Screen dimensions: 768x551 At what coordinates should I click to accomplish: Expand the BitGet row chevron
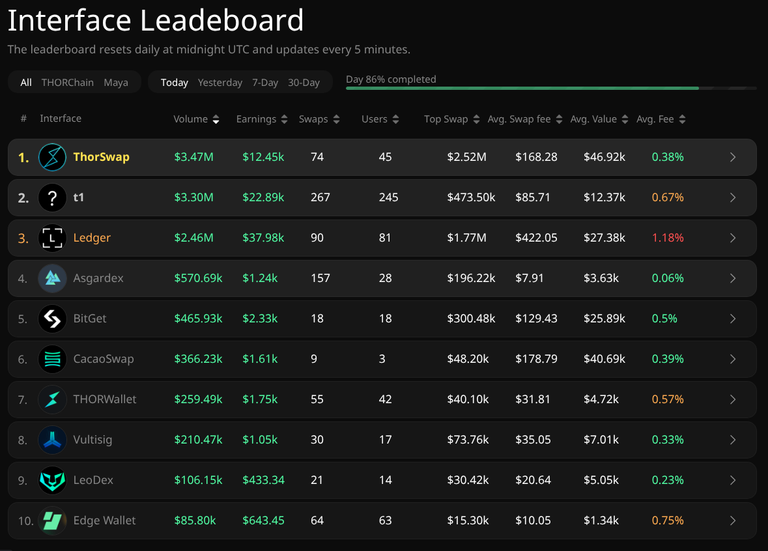coord(733,319)
